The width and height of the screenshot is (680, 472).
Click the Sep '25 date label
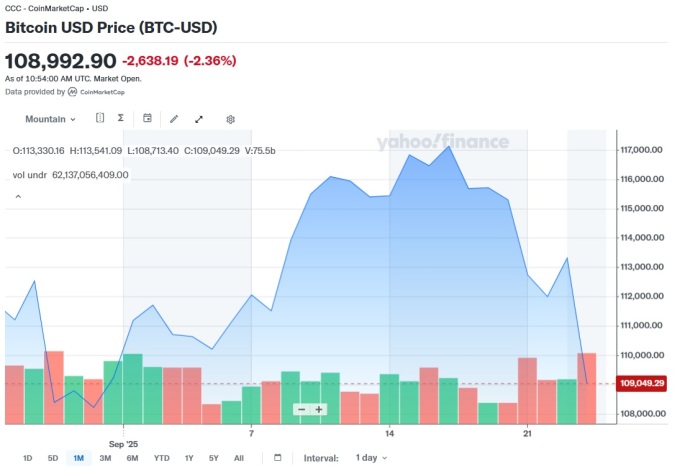coord(123,444)
